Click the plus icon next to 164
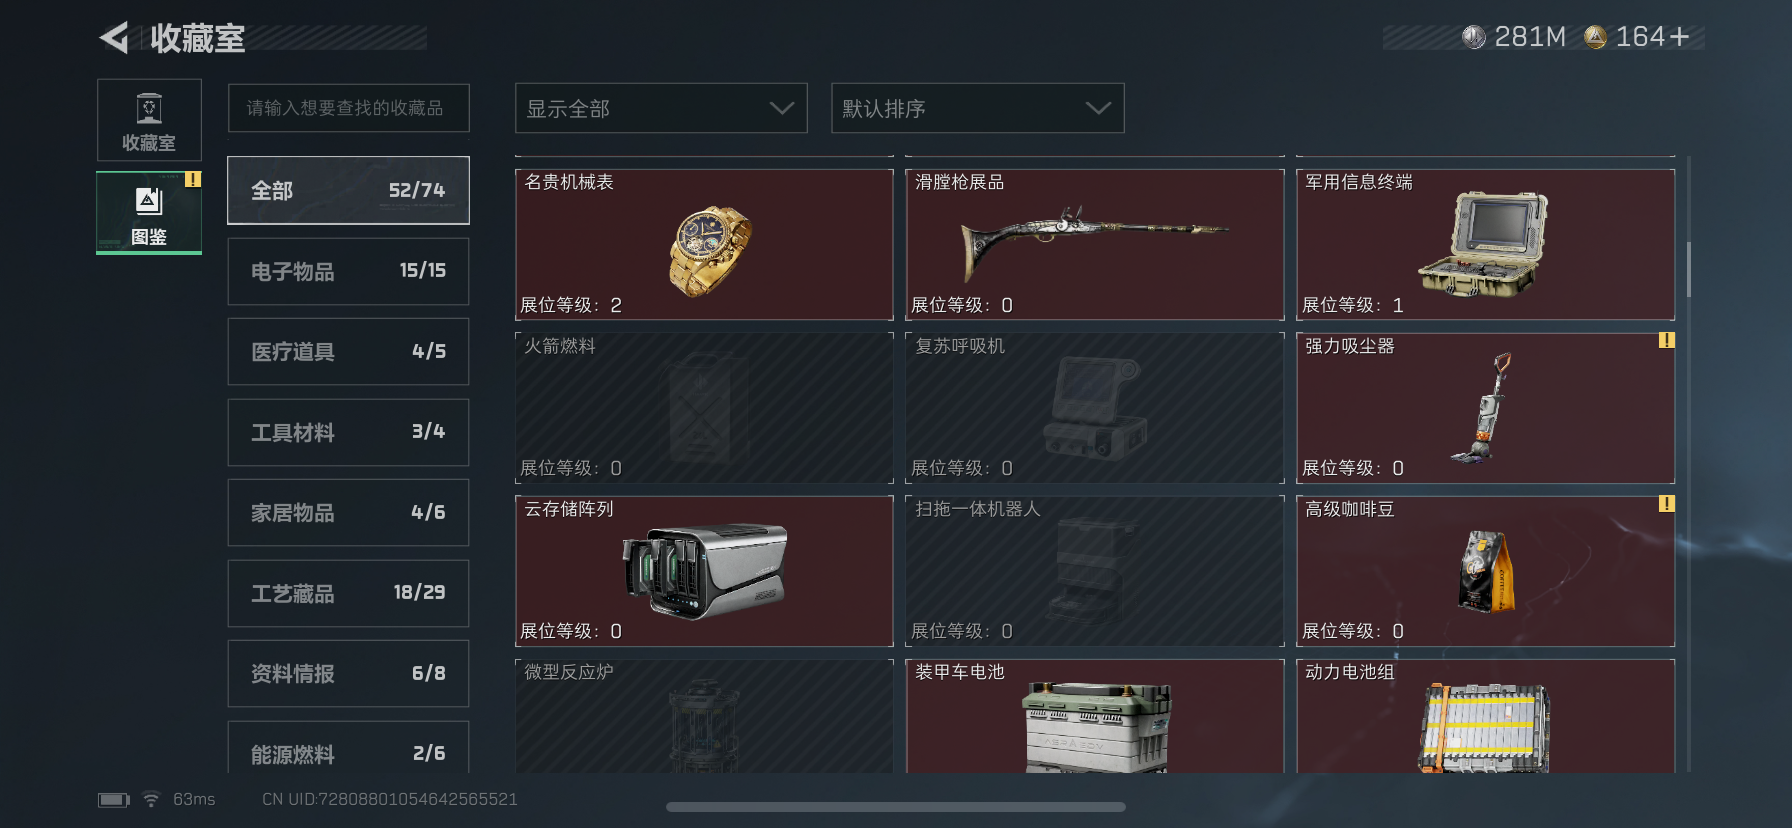Screen dimensions: 1792x828 pos(1680,37)
